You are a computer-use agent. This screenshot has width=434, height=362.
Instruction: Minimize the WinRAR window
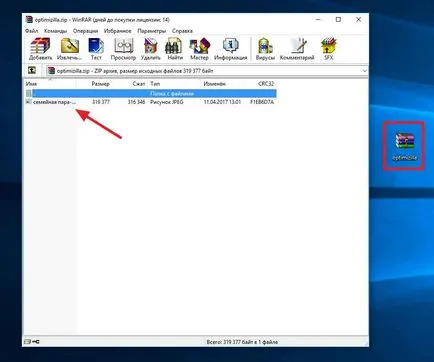coord(319,20)
